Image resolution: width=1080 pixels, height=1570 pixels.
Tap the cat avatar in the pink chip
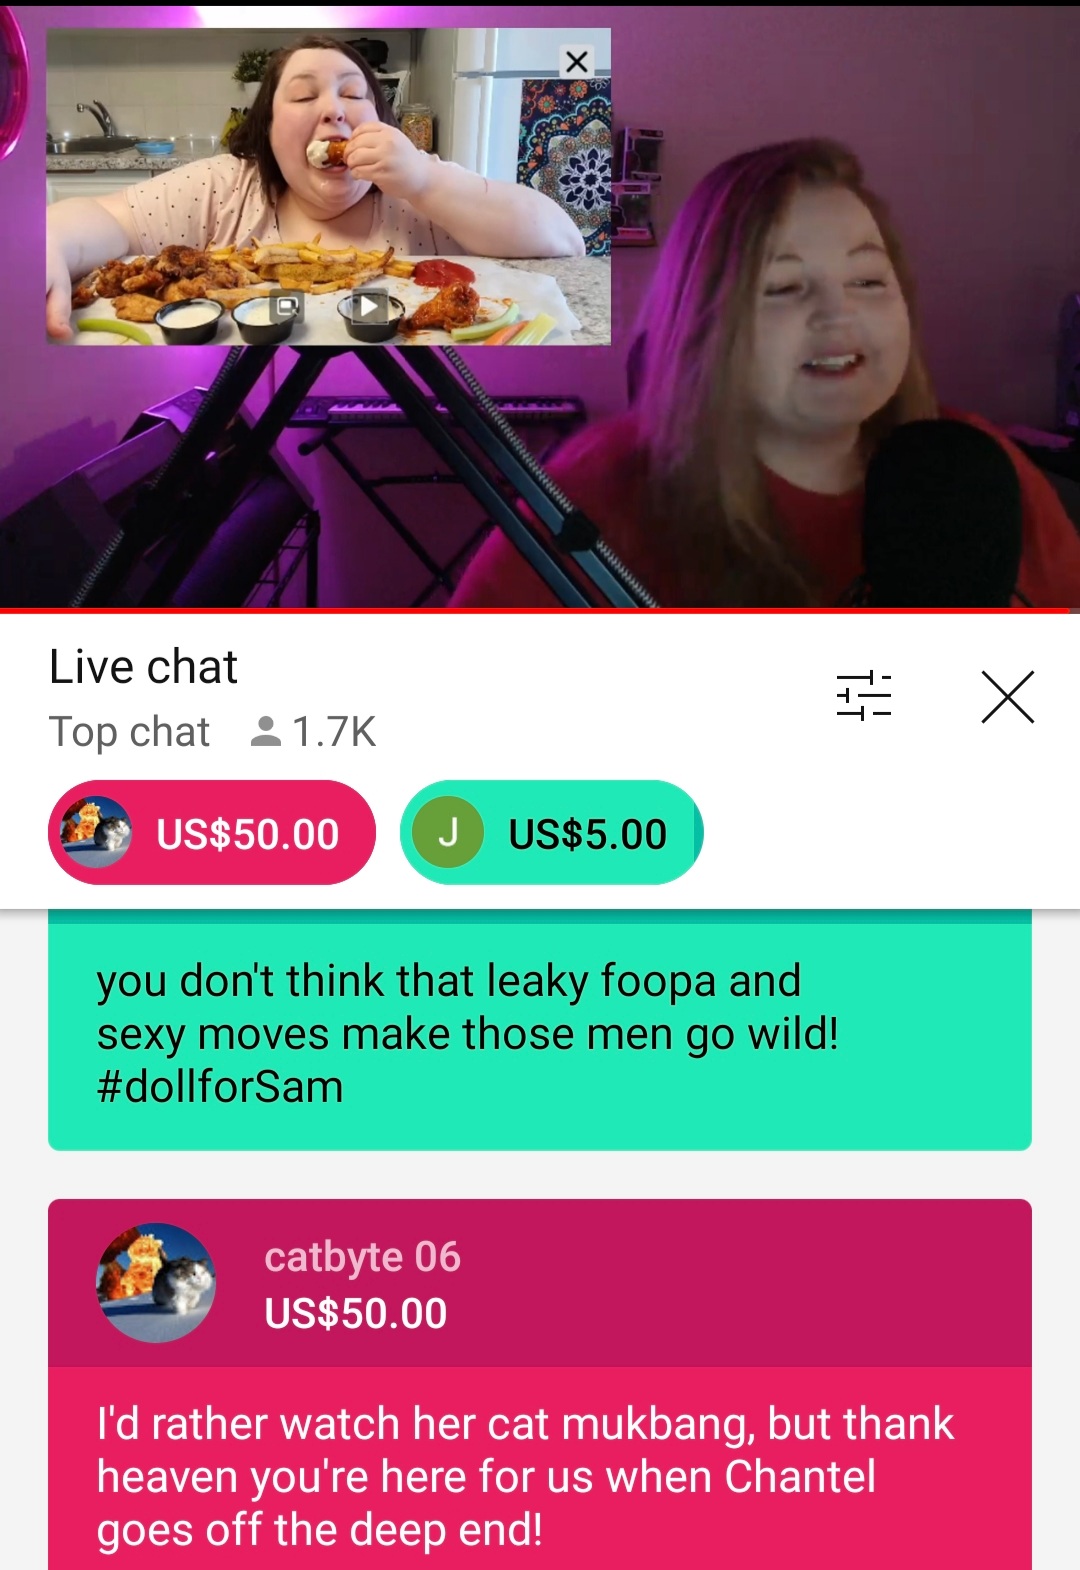tap(96, 832)
